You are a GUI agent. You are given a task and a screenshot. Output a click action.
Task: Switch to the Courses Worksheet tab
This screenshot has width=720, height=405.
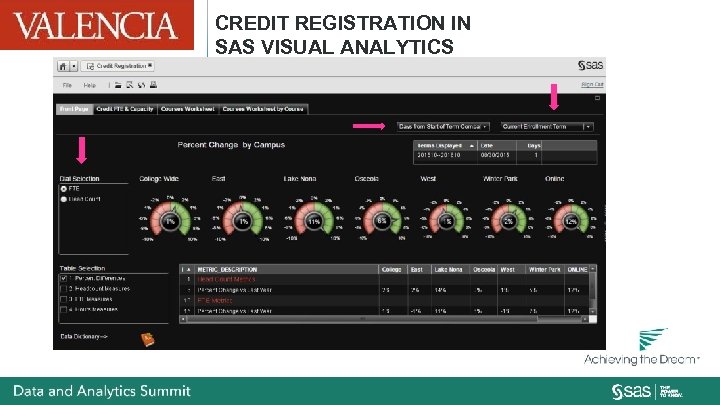coord(187,109)
